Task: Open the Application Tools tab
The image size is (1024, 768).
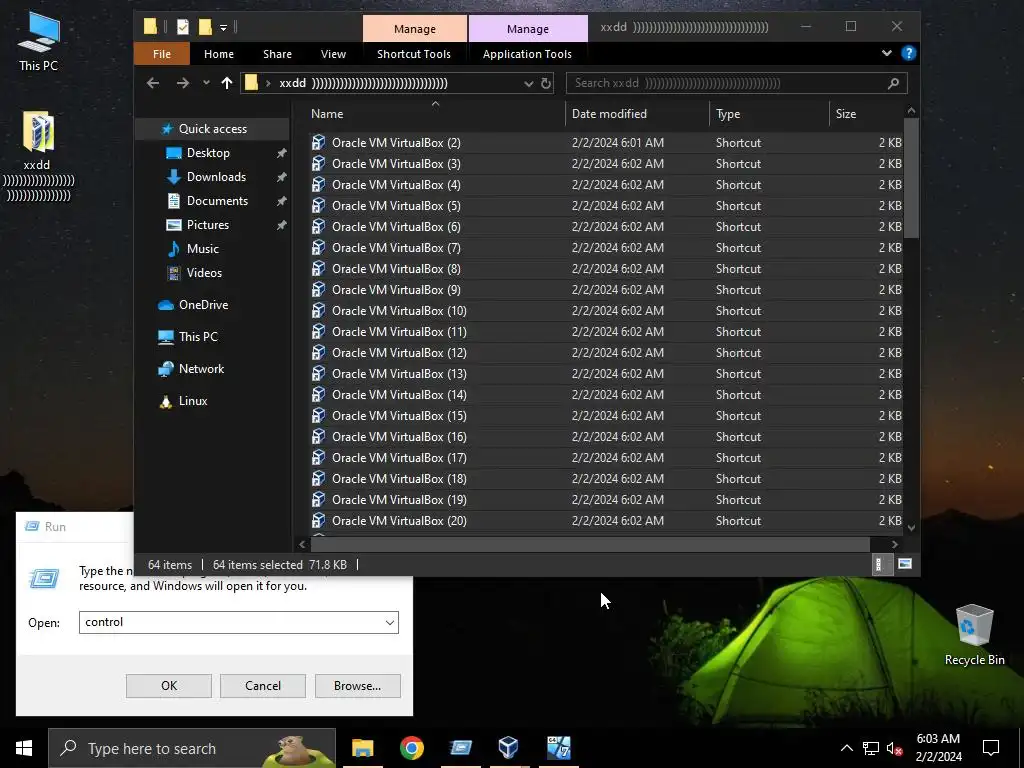Action: pyautogui.click(x=527, y=54)
